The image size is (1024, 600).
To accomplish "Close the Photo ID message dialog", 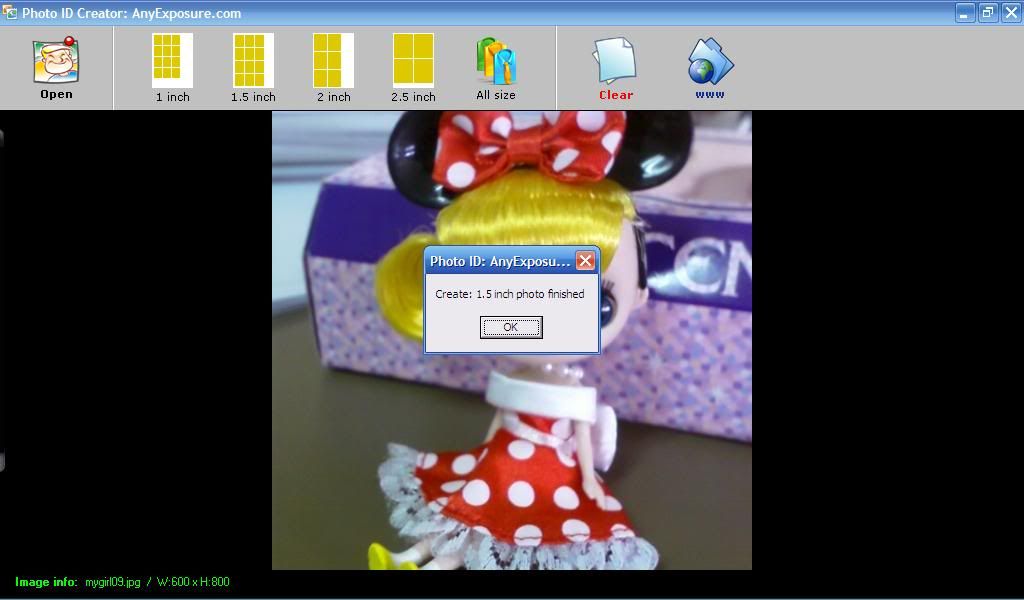I will (585, 261).
